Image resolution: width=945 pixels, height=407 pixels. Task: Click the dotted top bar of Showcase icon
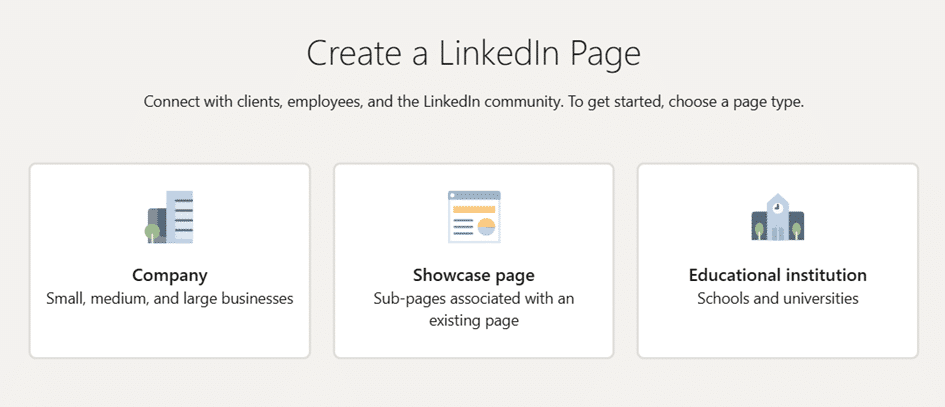click(x=474, y=196)
